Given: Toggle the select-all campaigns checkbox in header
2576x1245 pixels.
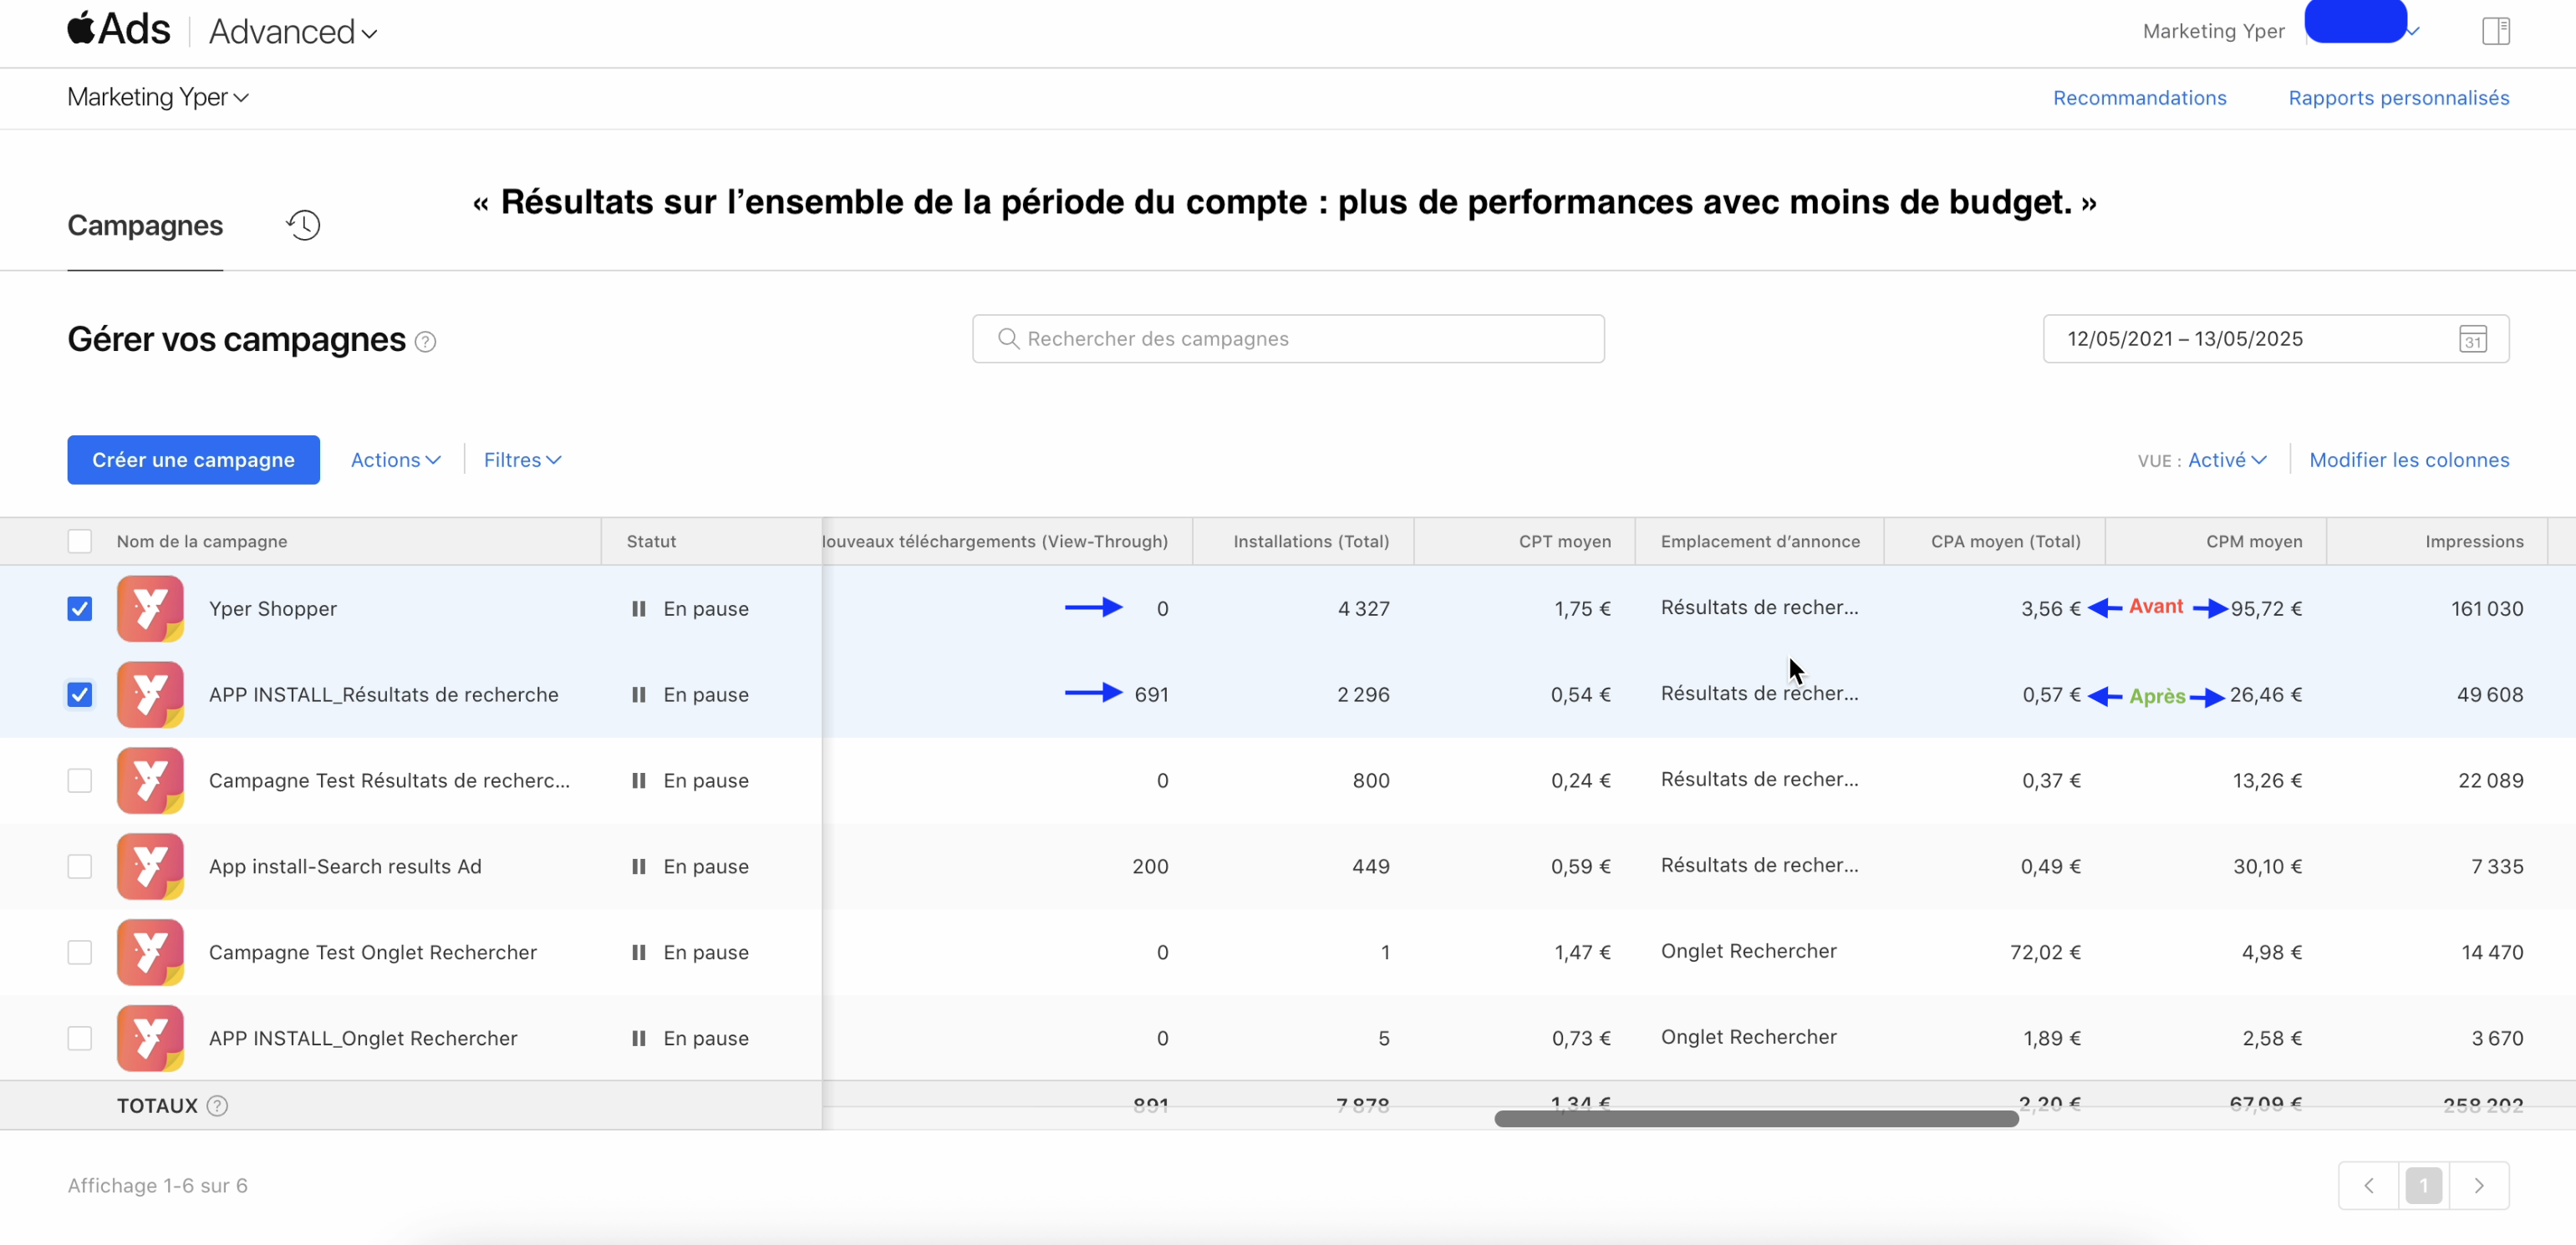Looking at the screenshot, I should [x=79, y=541].
